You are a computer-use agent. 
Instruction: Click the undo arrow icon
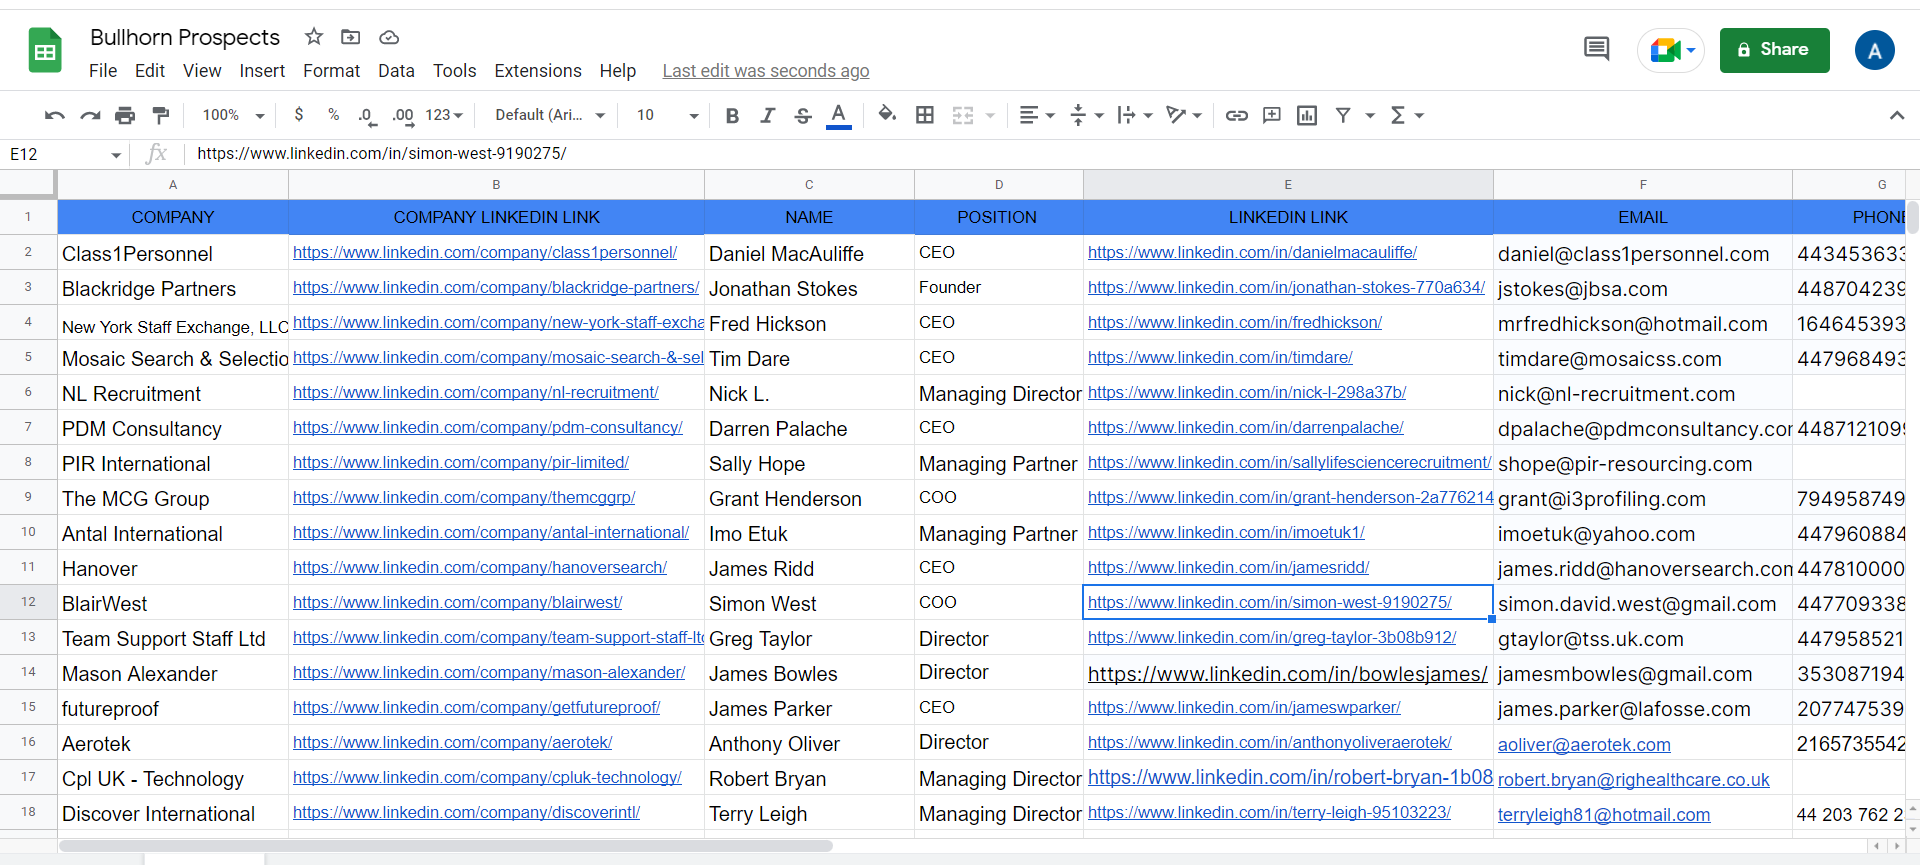click(x=54, y=116)
